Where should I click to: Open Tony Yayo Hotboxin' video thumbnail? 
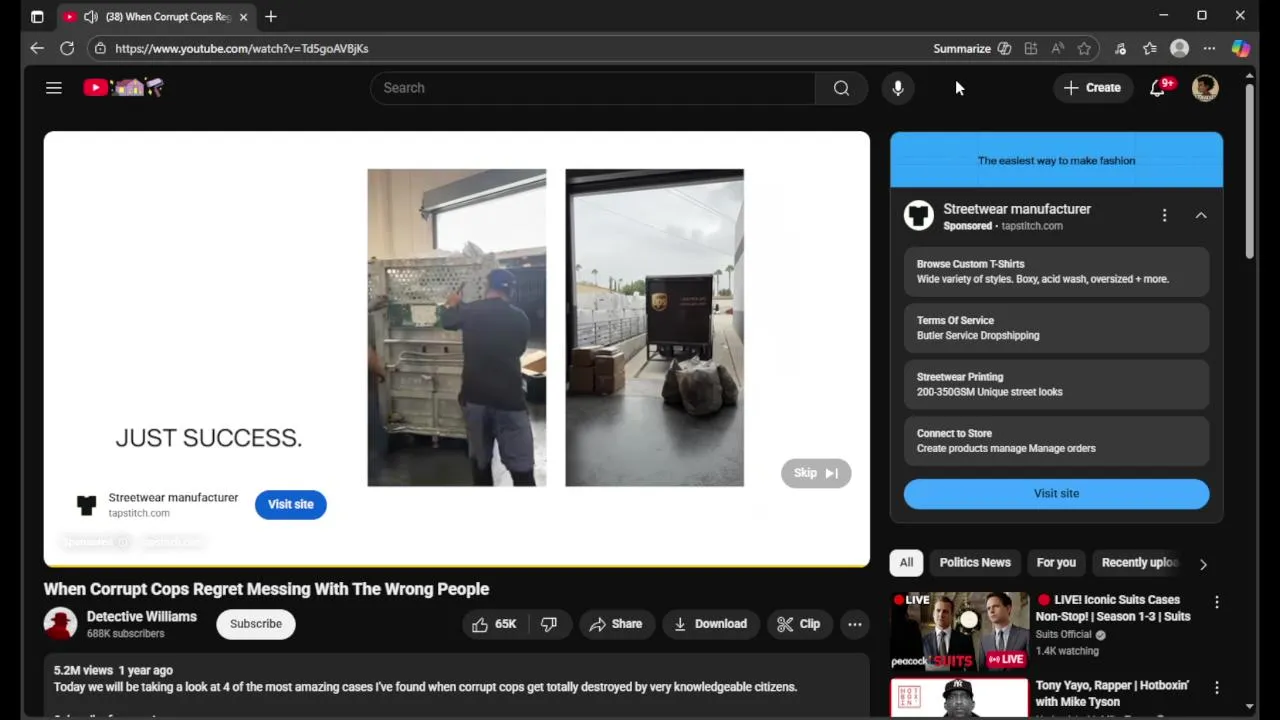[959, 698]
